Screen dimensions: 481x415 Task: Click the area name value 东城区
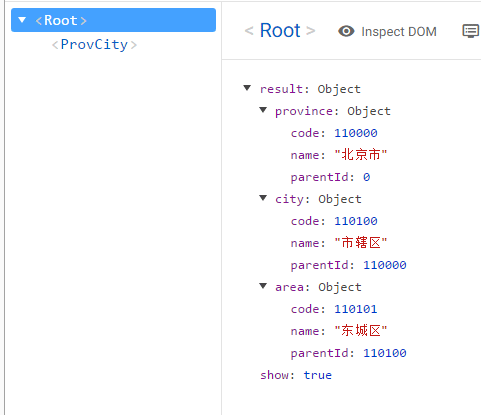coord(361,331)
